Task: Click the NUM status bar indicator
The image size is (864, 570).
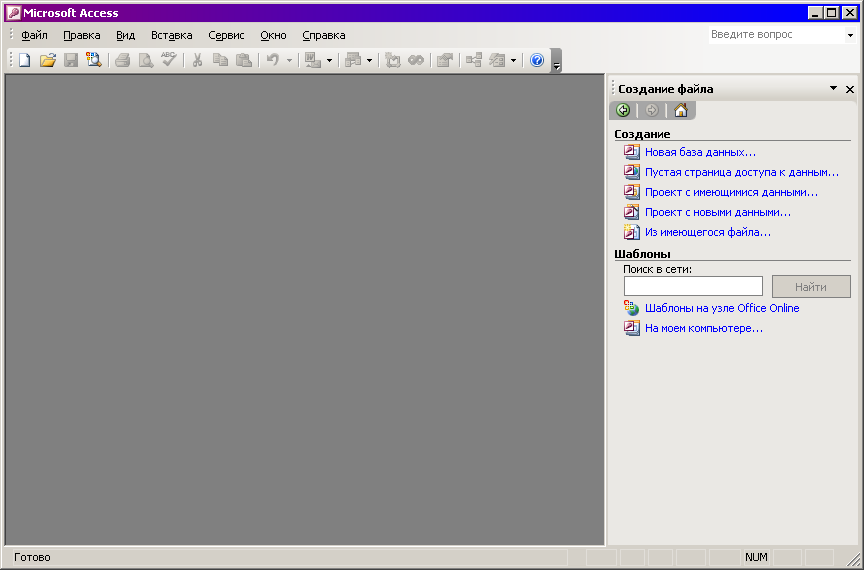Action: pos(756,557)
